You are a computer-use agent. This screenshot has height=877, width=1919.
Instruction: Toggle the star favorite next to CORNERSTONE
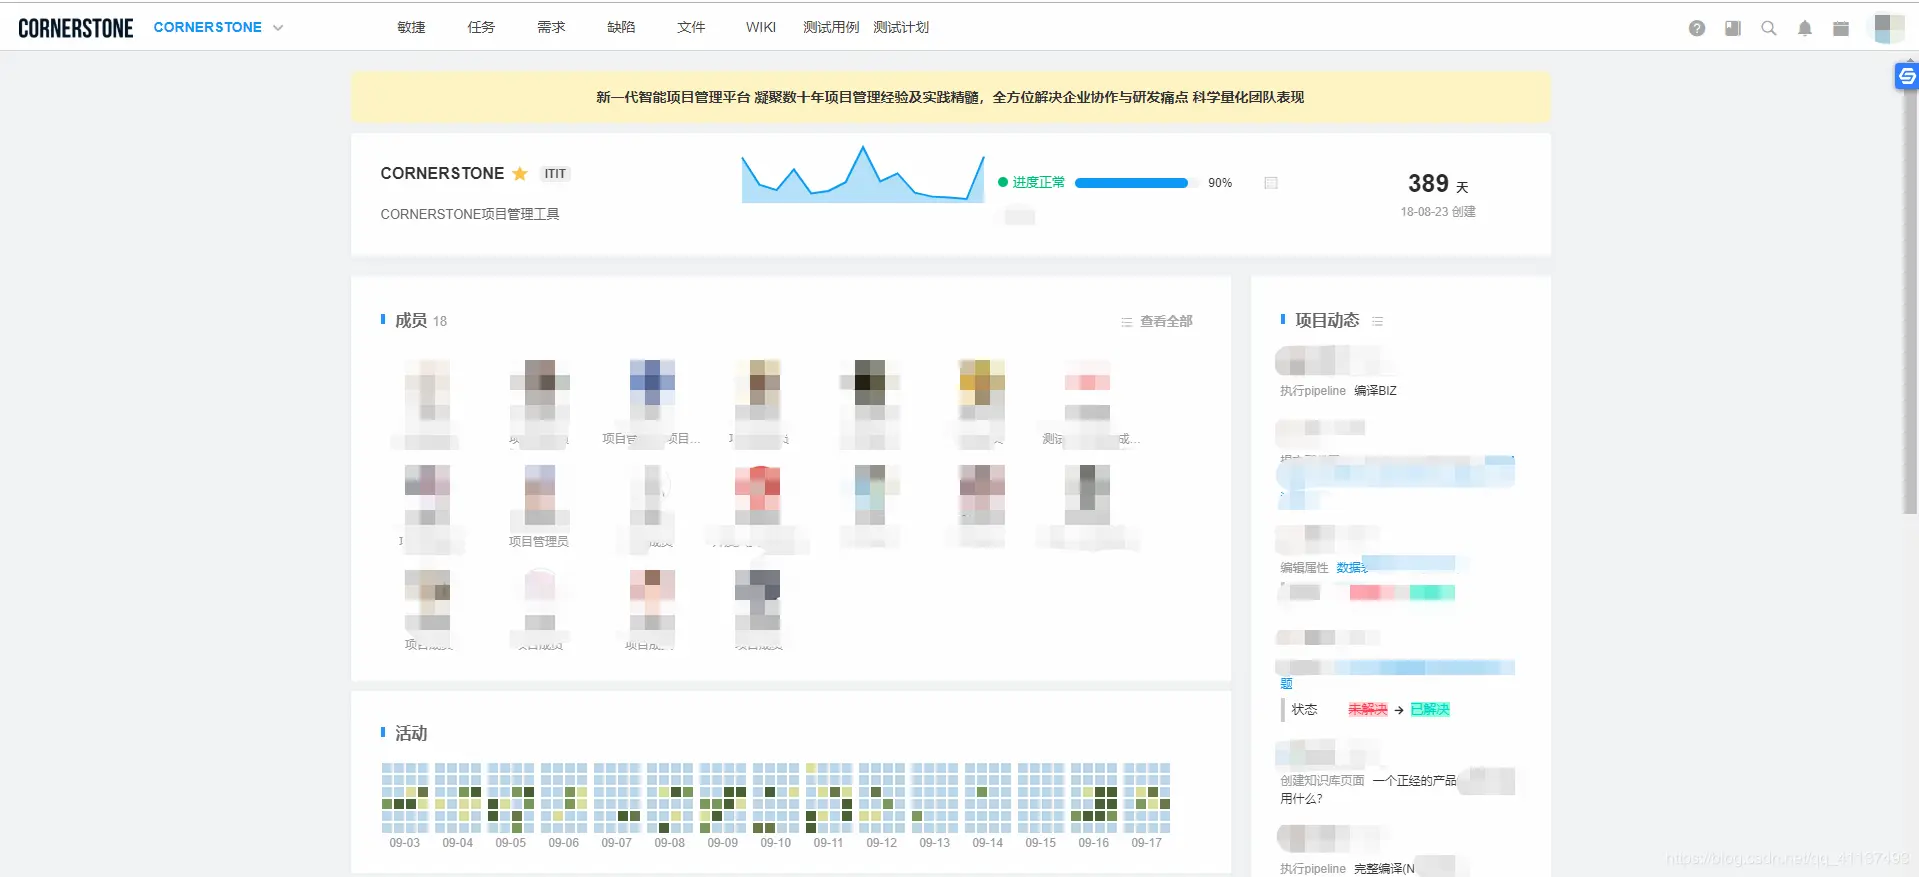(520, 173)
